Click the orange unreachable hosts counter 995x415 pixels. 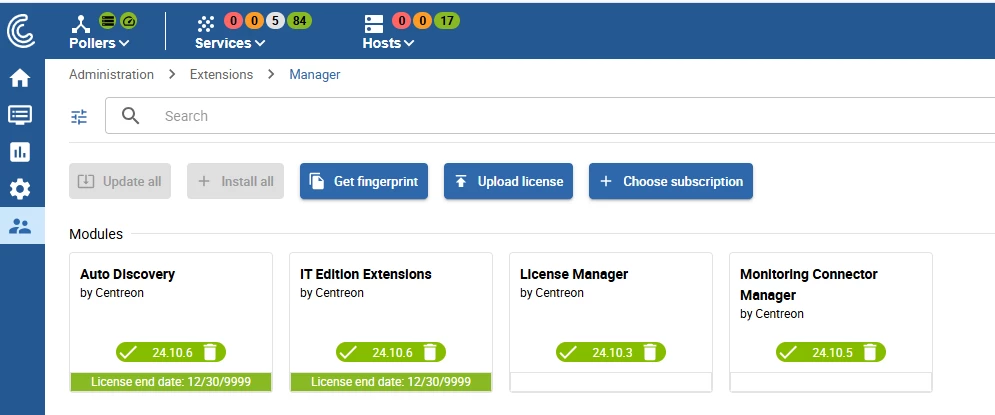click(422, 21)
